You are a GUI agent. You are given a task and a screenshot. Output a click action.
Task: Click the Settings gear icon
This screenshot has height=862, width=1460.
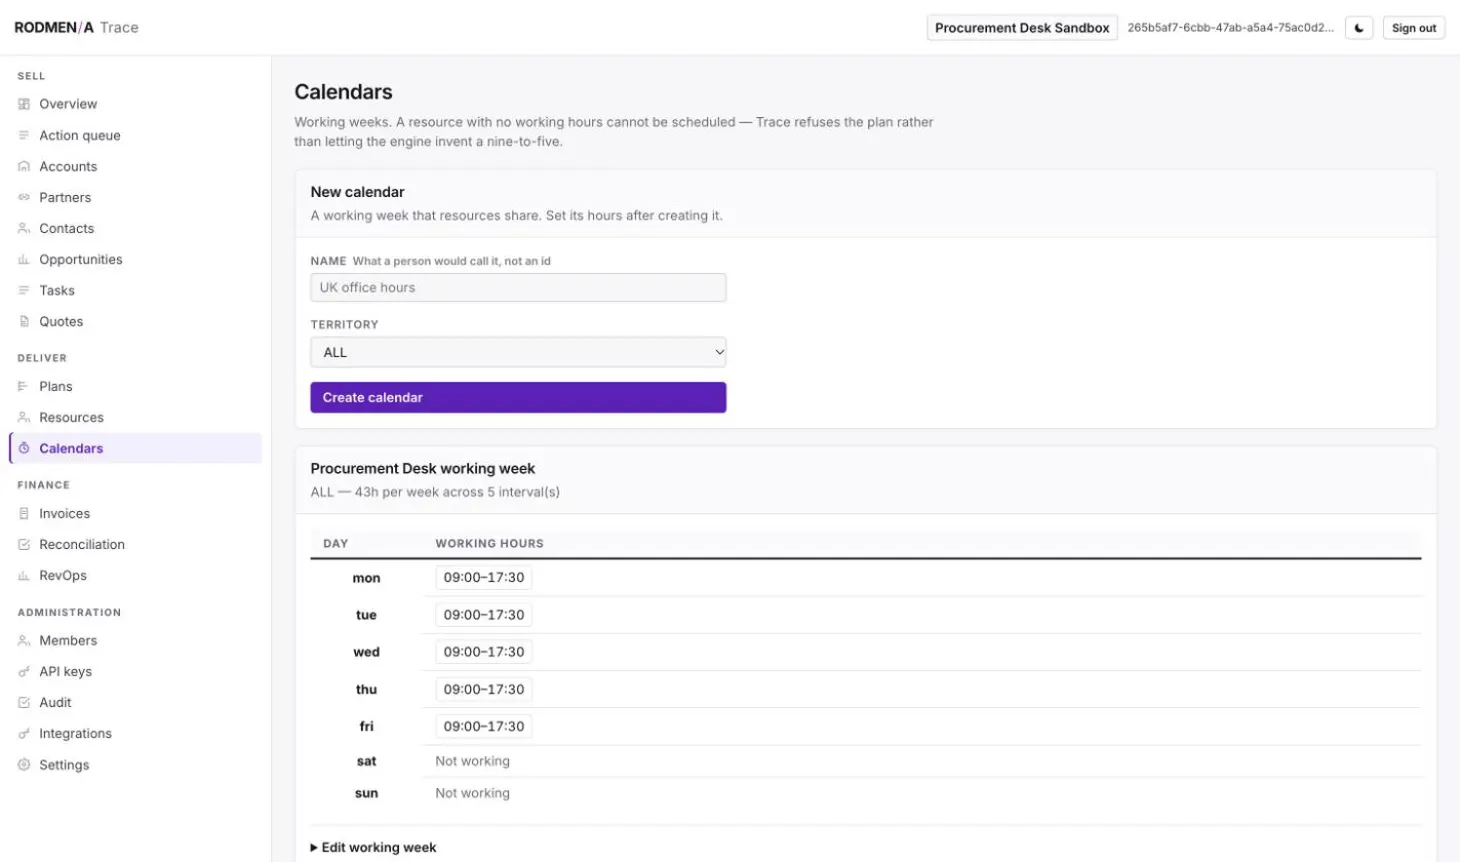coord(24,764)
